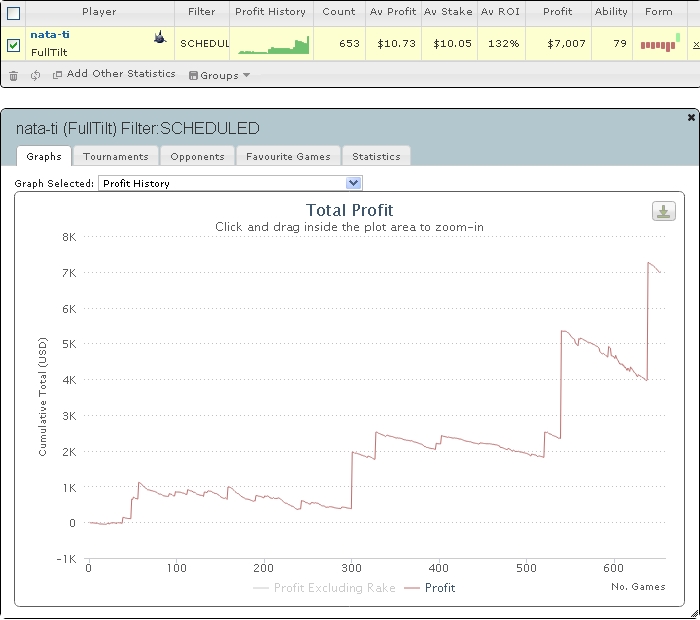Open the Favourite Games tab
700x620 pixels.
(x=288, y=156)
